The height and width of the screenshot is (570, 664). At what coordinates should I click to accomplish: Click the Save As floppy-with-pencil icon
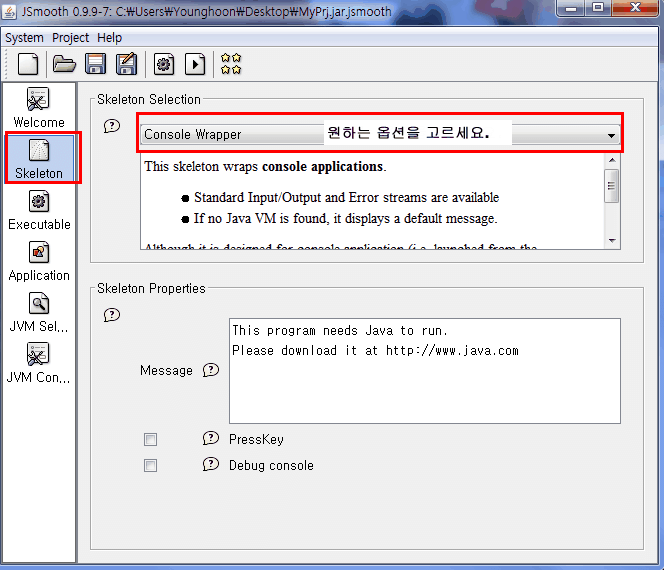[x=127, y=64]
